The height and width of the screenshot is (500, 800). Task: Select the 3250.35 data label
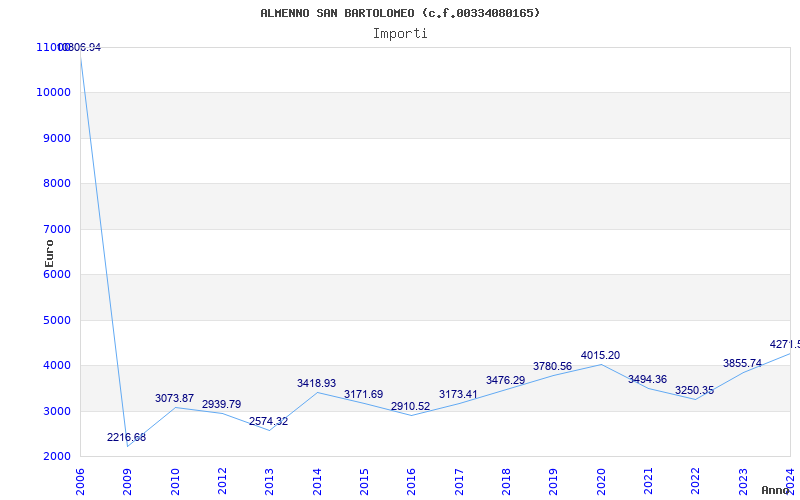click(694, 390)
